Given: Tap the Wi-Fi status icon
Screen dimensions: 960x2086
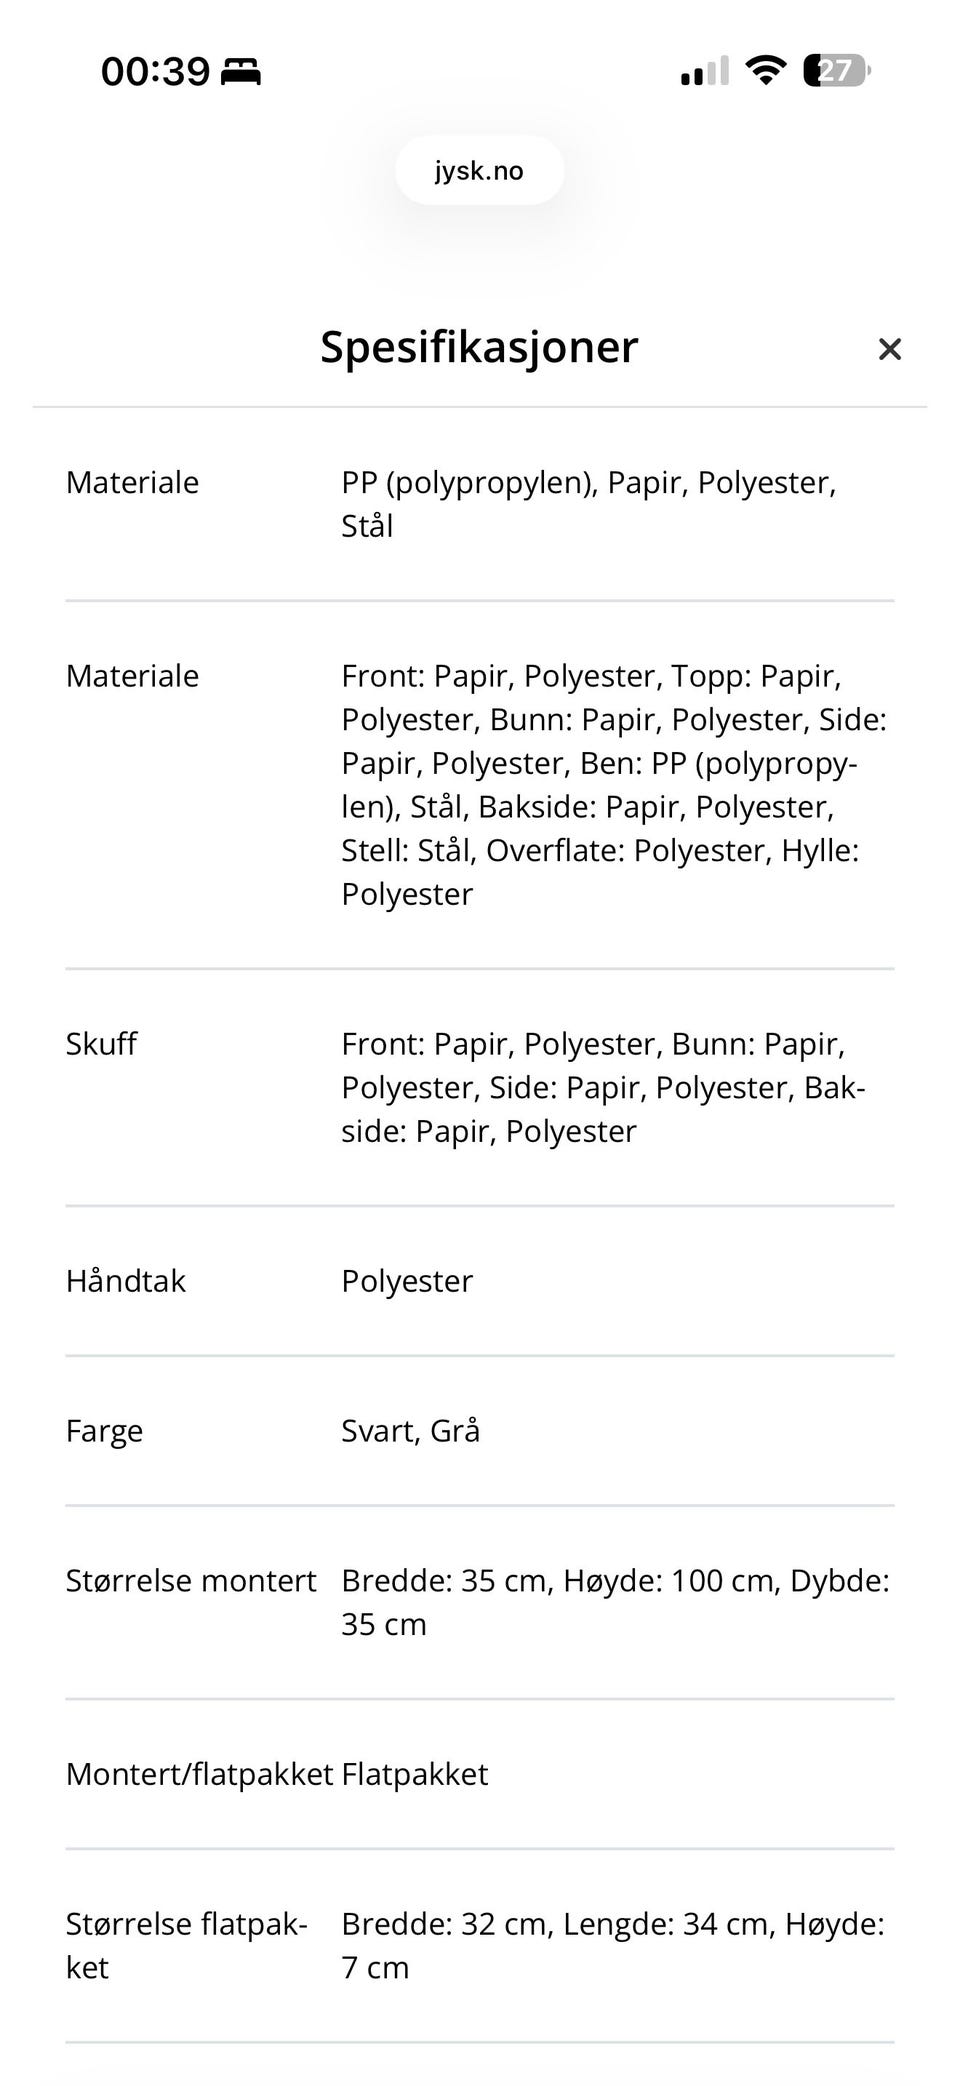Looking at the screenshot, I should point(765,70).
